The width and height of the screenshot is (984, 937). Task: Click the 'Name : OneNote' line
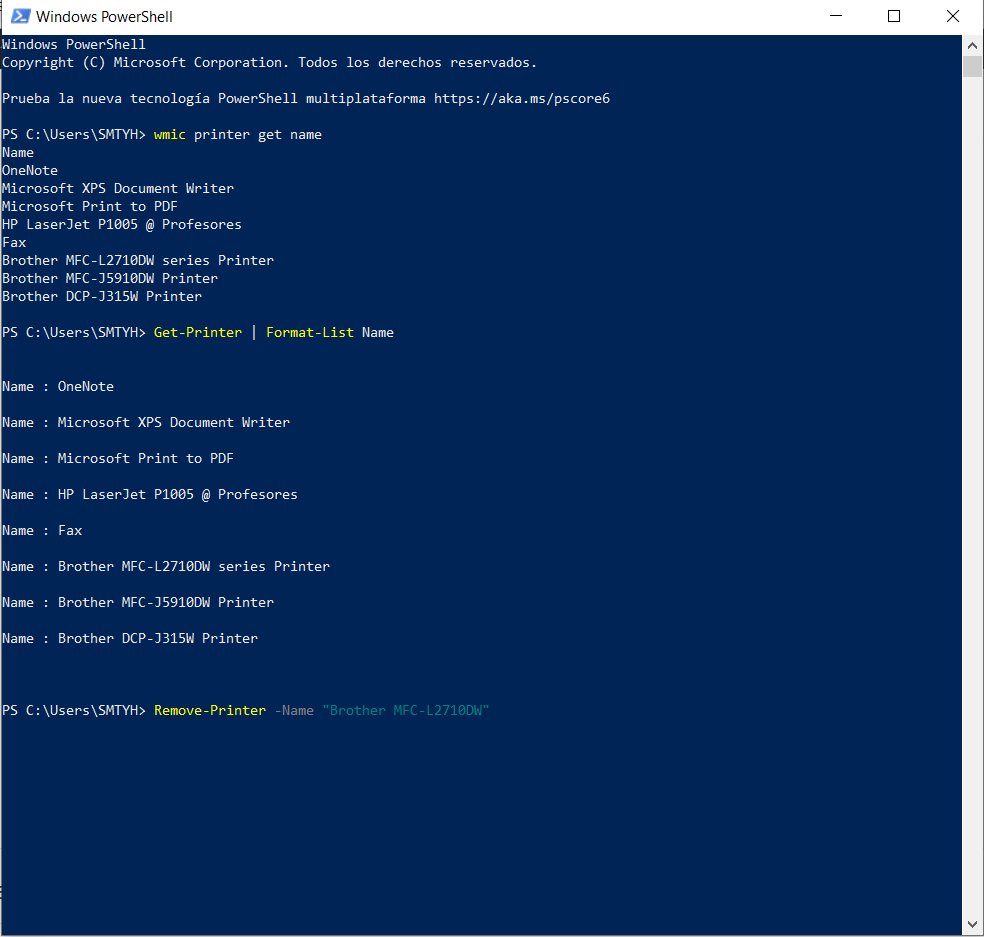coord(58,387)
